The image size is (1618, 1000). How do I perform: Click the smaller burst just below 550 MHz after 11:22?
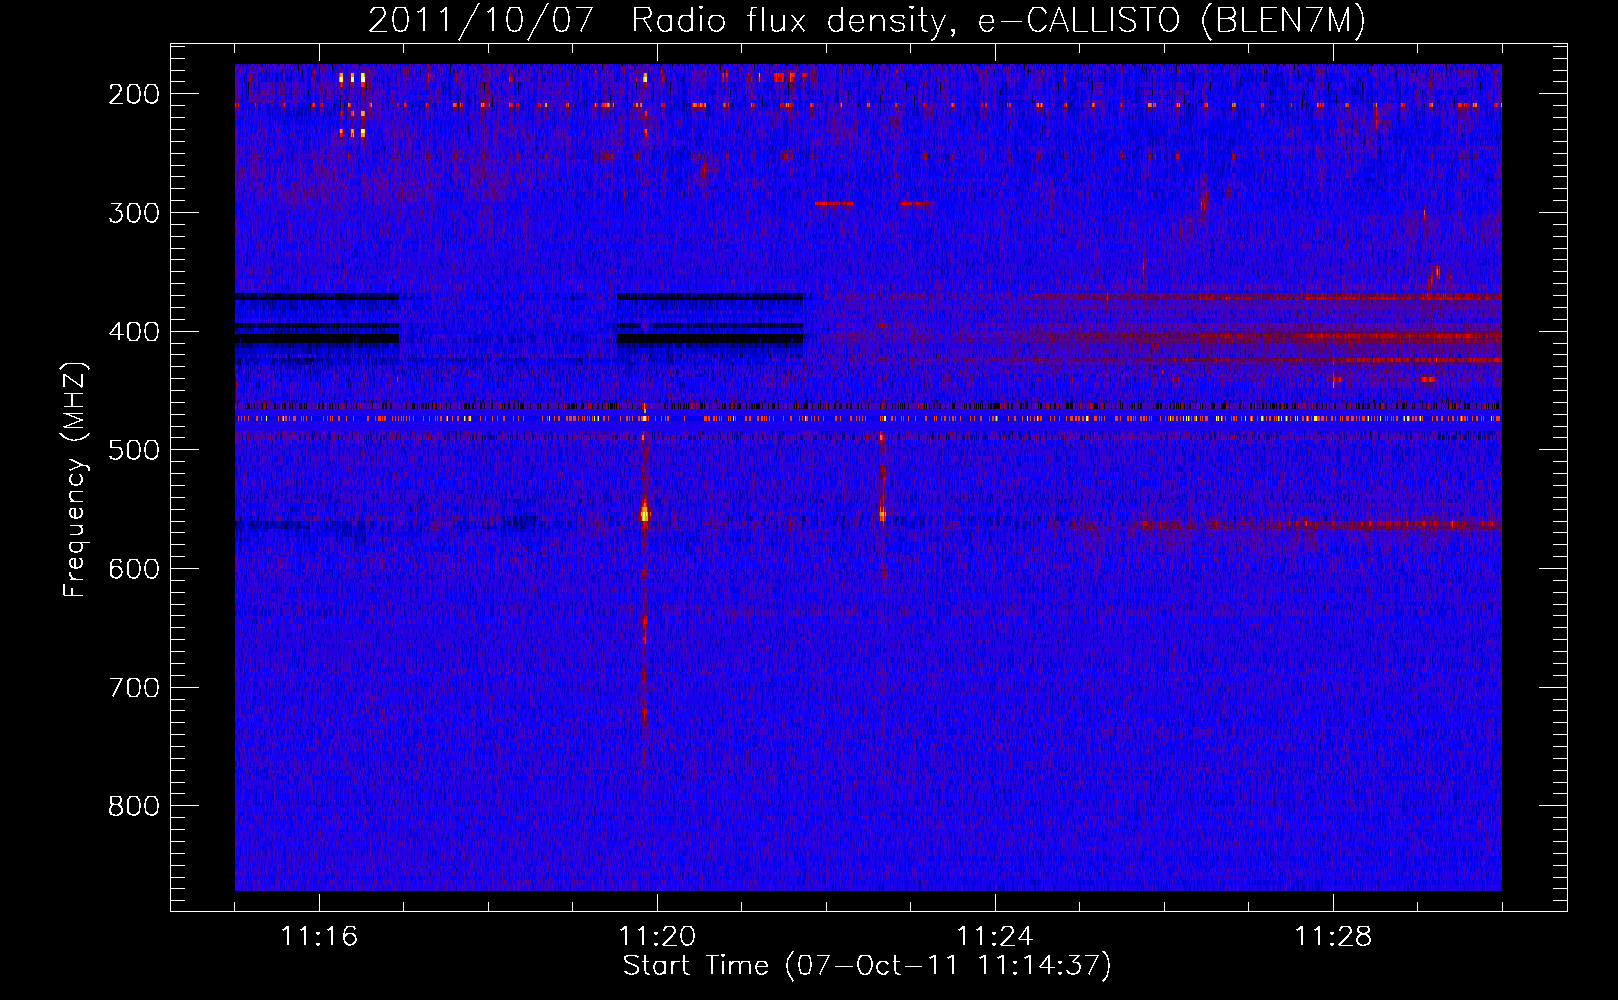882,514
